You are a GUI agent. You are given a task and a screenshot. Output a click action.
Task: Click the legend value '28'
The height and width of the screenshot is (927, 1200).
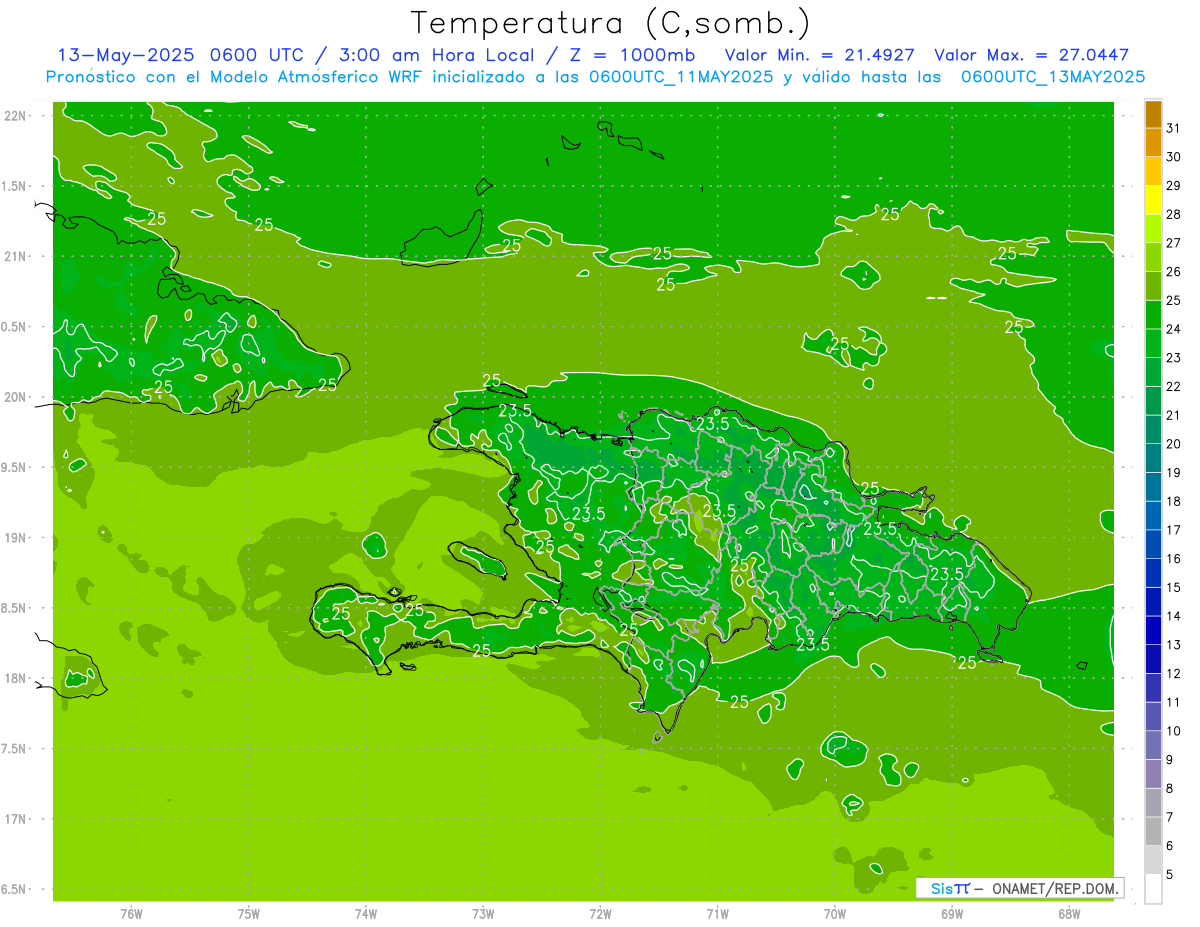tap(1174, 214)
